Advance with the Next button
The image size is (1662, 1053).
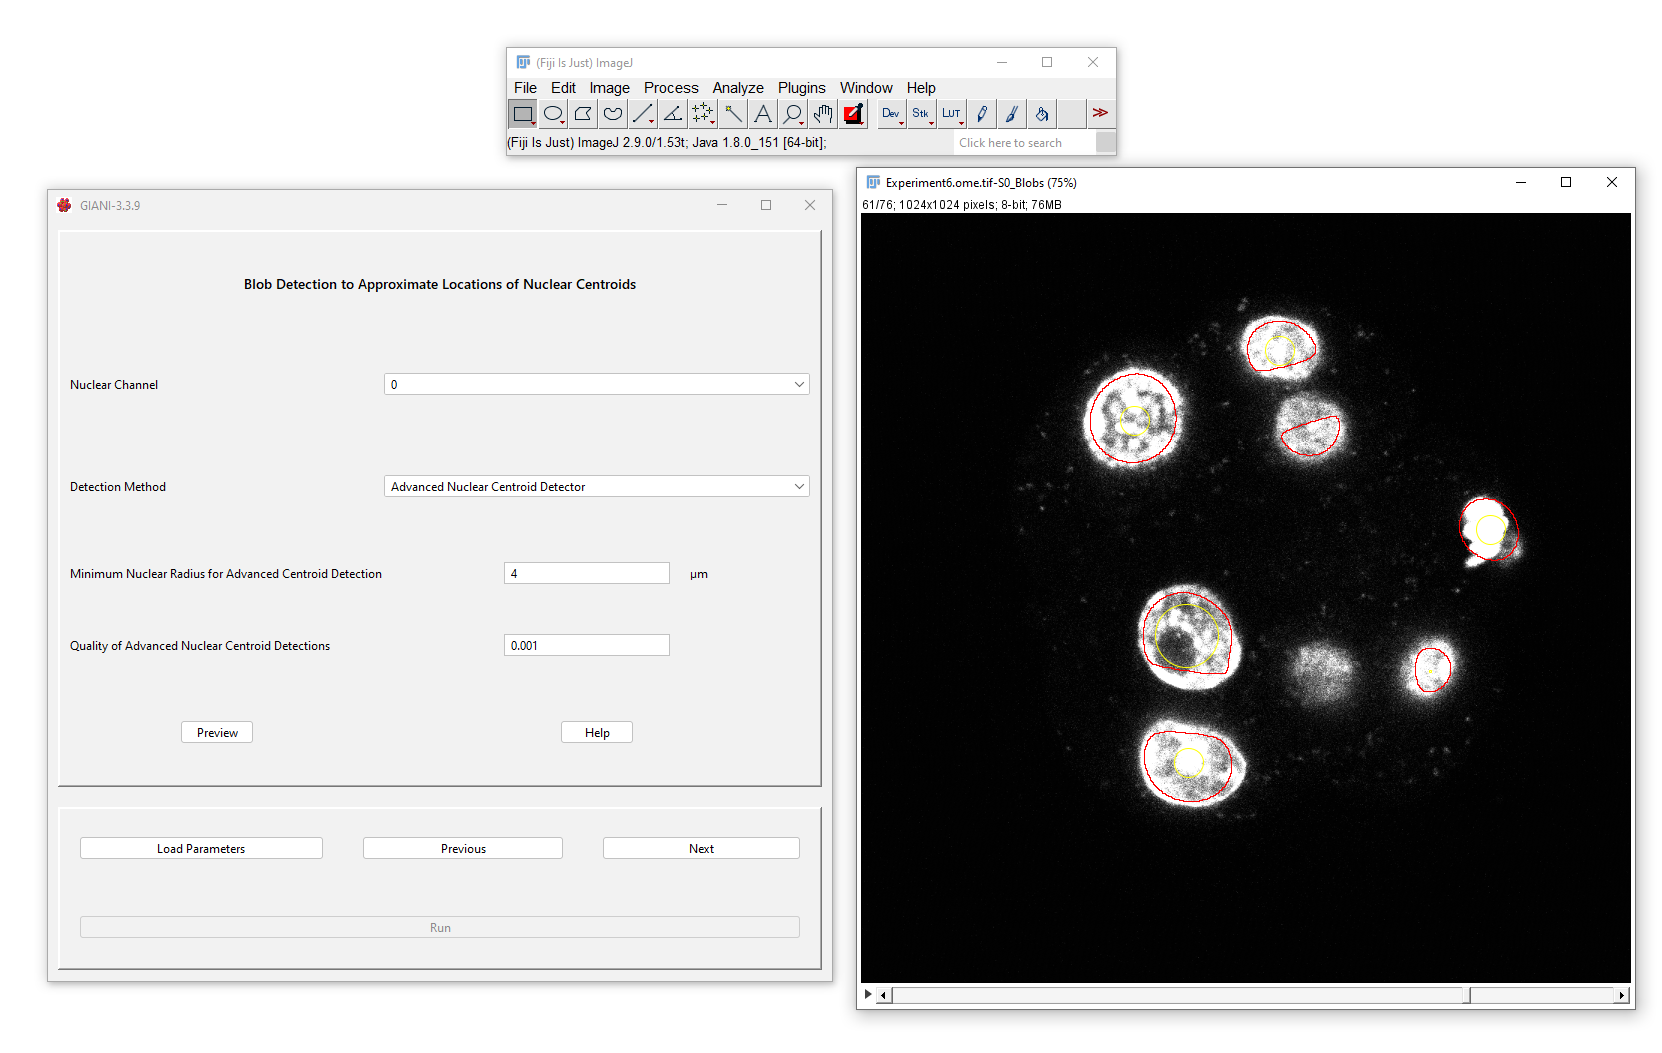701,849
